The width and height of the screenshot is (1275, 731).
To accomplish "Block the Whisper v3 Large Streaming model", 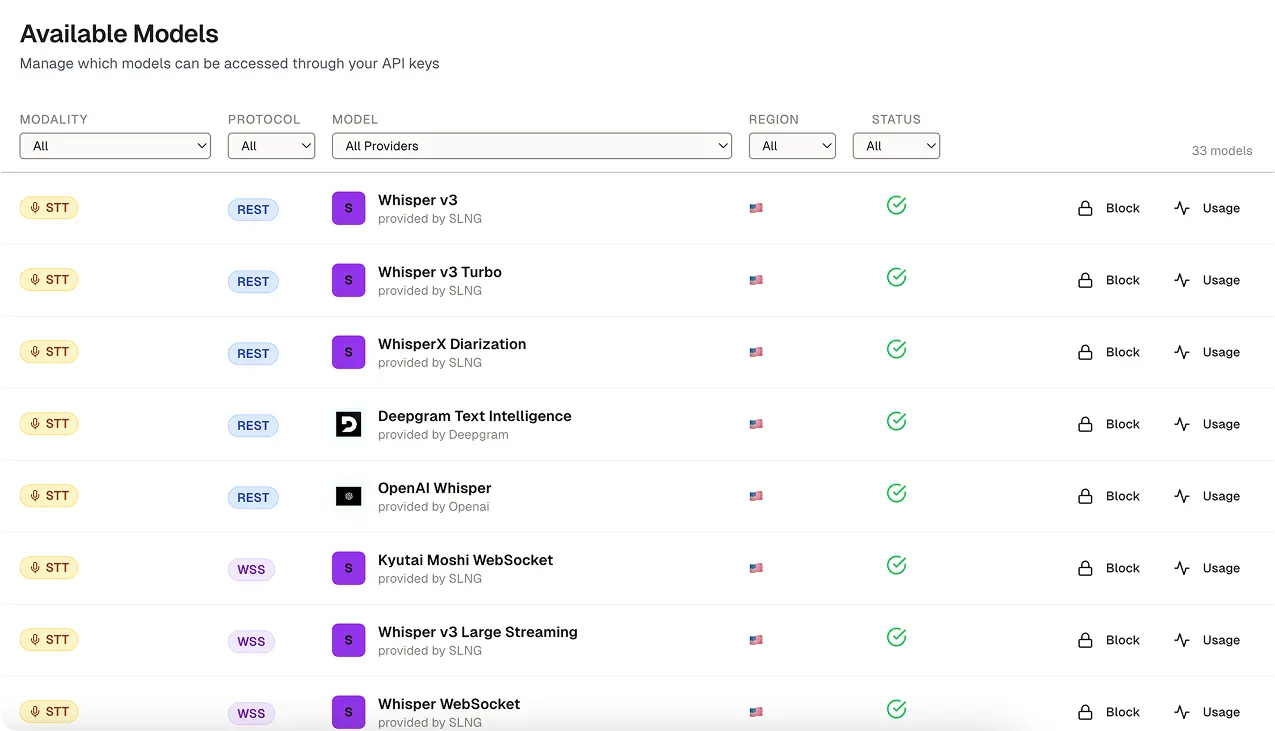I will pos(1109,640).
